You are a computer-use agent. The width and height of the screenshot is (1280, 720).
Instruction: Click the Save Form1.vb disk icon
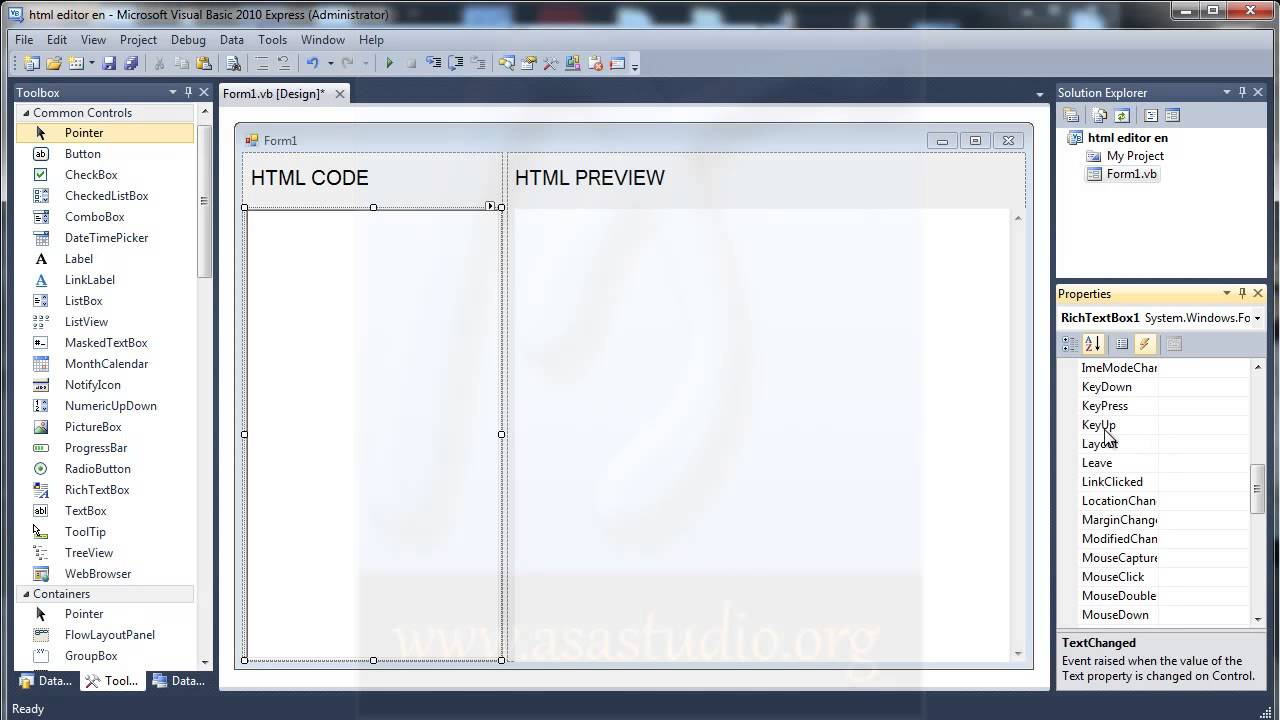[109, 63]
